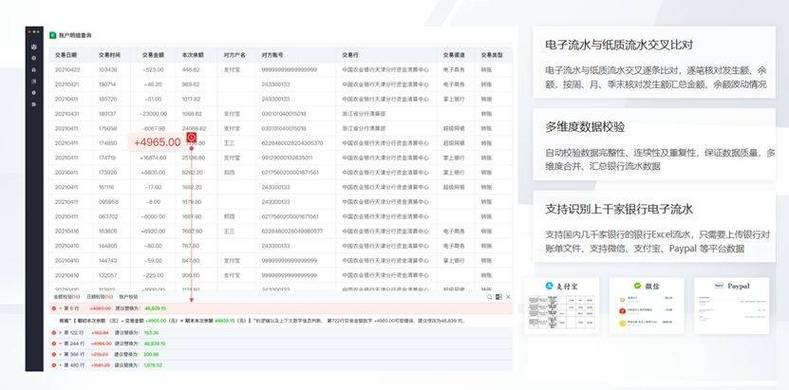
Task: Click transaction time cell 144743
Action: click(x=108, y=261)
